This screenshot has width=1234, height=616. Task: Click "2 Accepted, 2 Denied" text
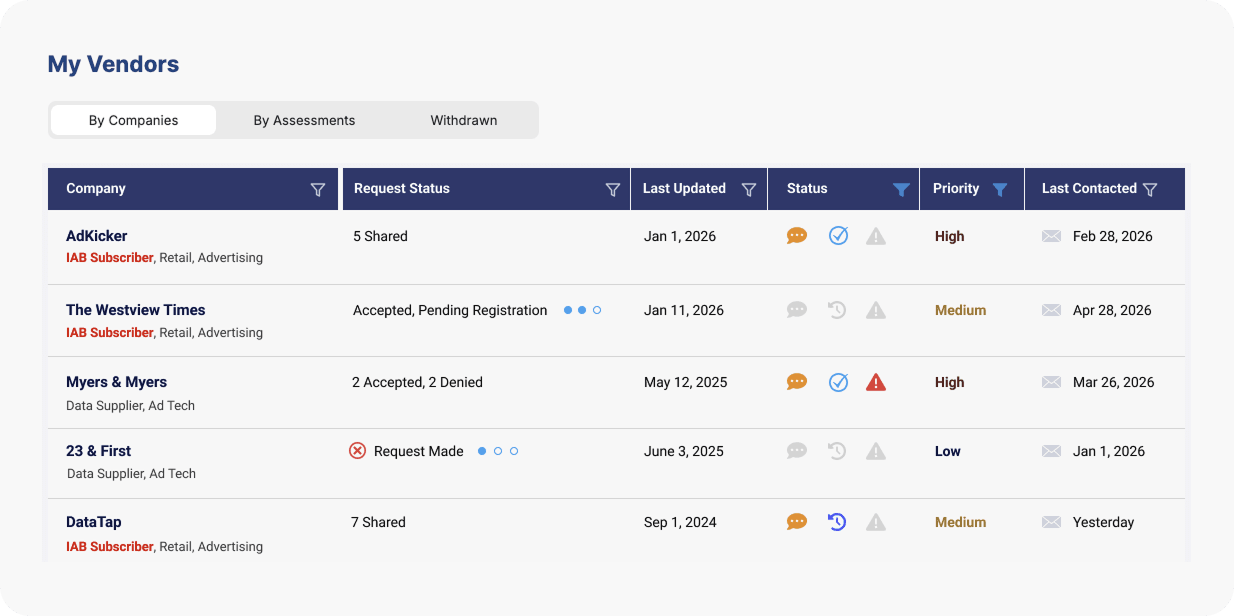click(x=417, y=382)
